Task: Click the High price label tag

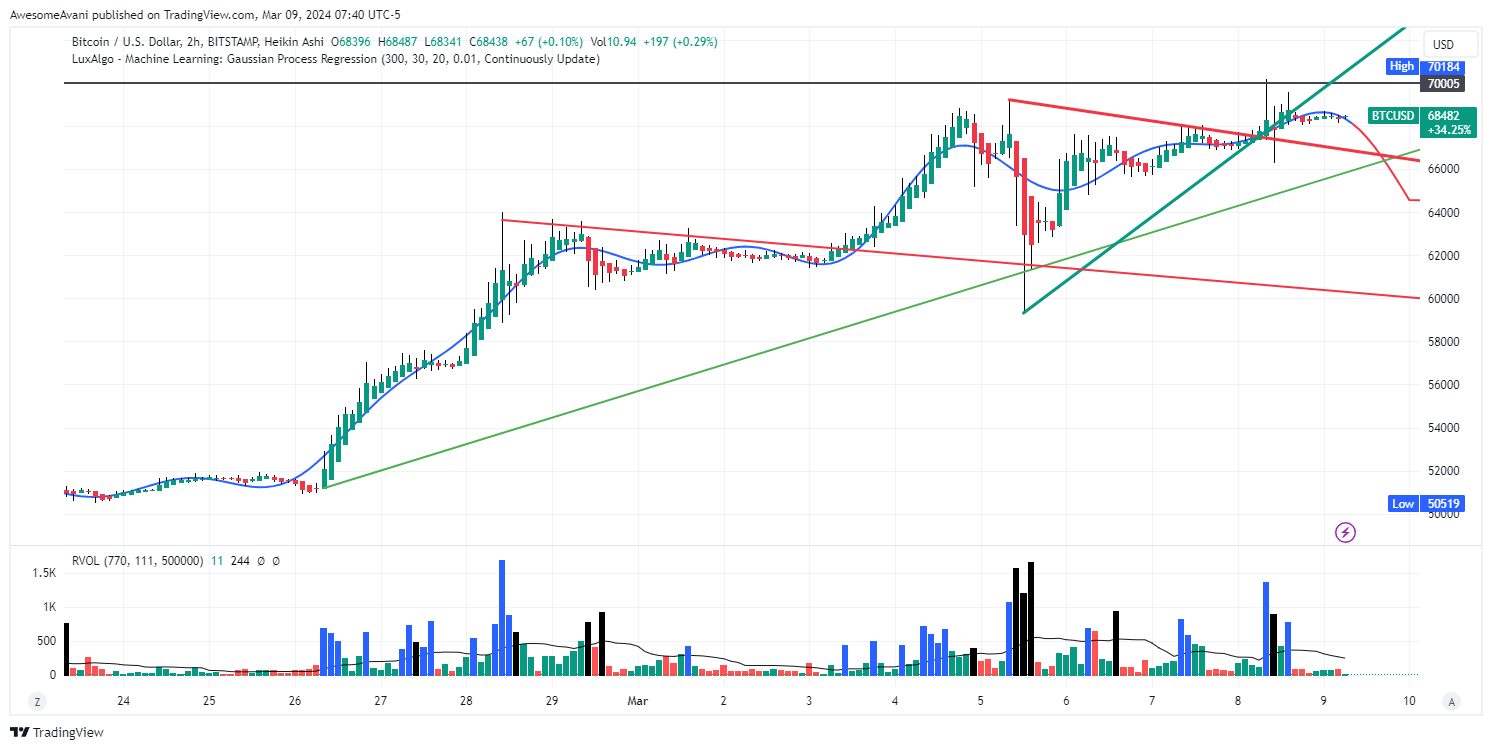Action: tap(1402, 66)
